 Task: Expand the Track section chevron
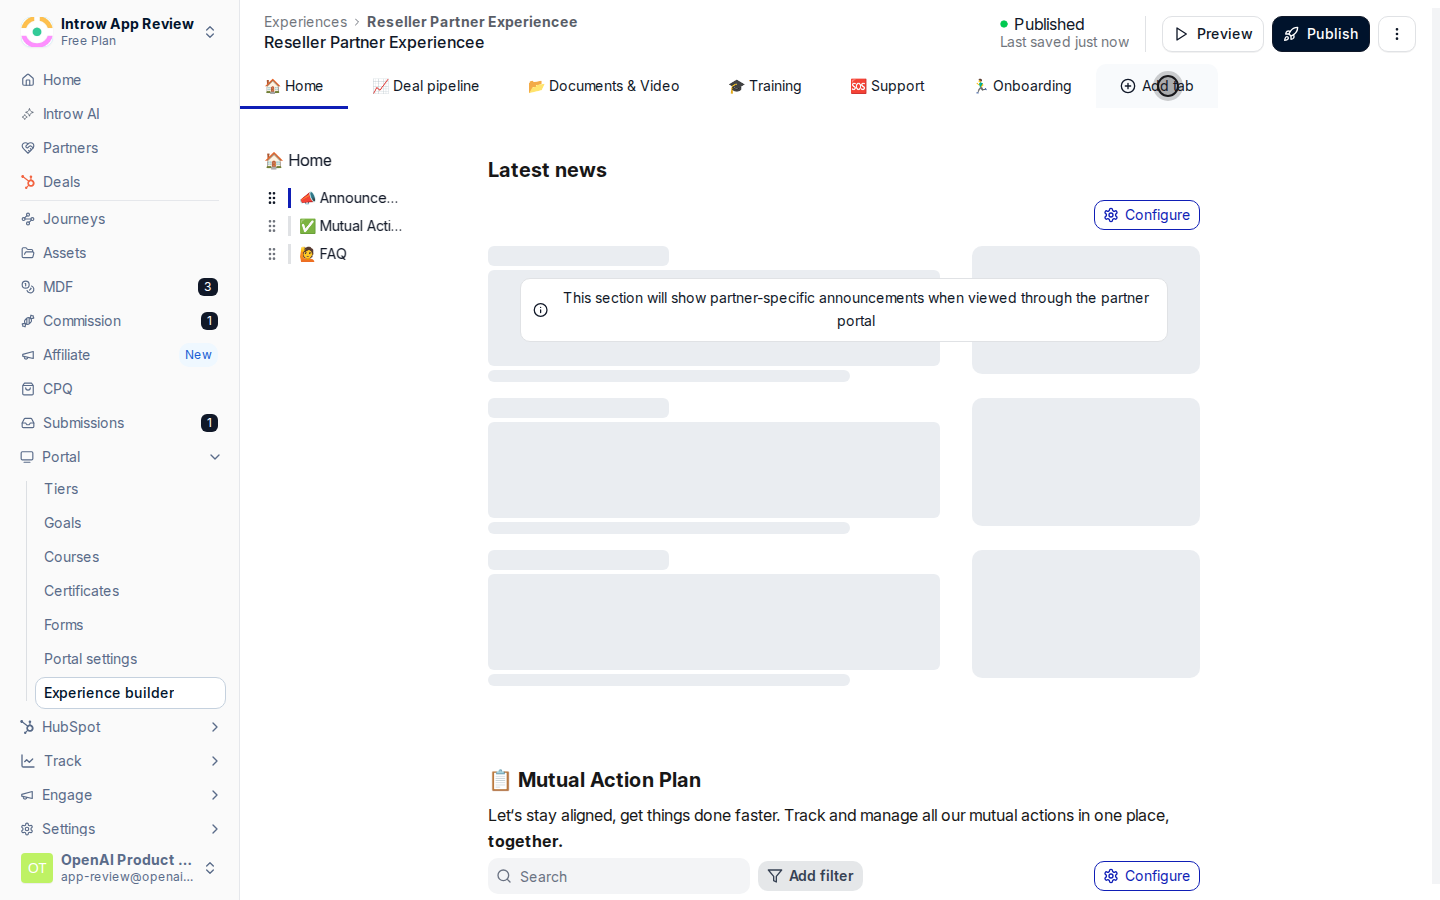coord(215,761)
